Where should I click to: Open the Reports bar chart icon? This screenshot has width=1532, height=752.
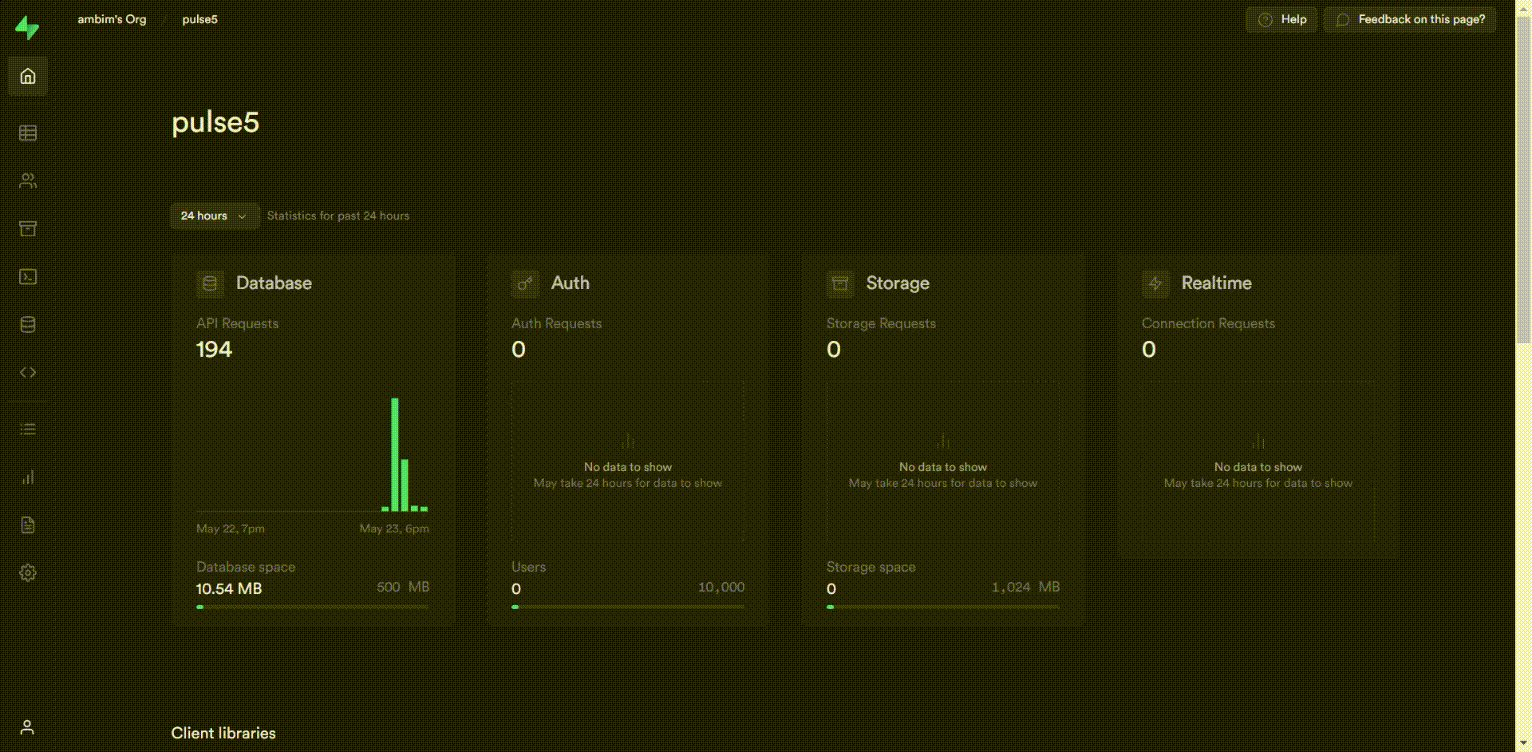(x=28, y=477)
